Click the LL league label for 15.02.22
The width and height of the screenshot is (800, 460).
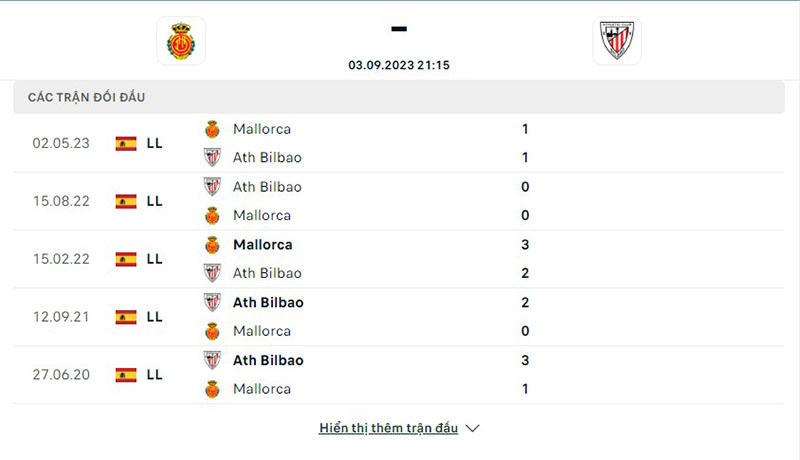click(154, 259)
